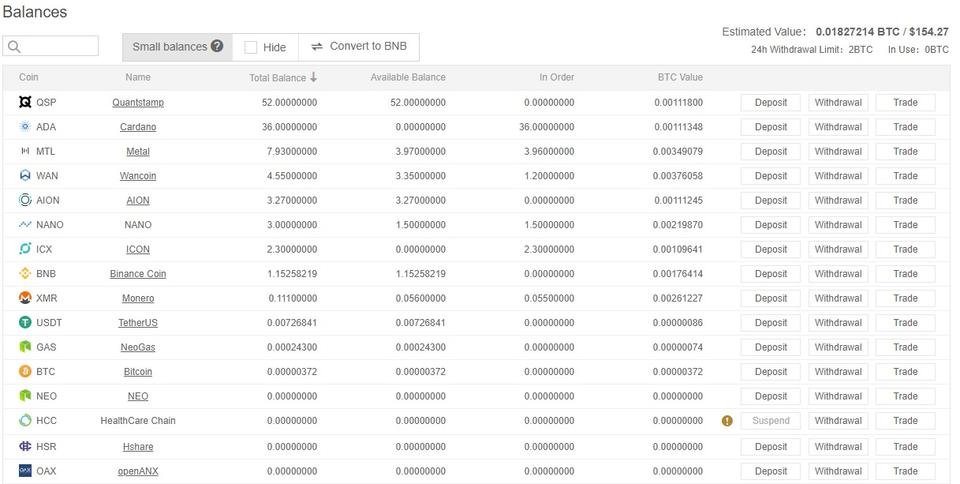Click Trade in the GAS row
Viewport: 960px width, 484px height.
(x=906, y=347)
